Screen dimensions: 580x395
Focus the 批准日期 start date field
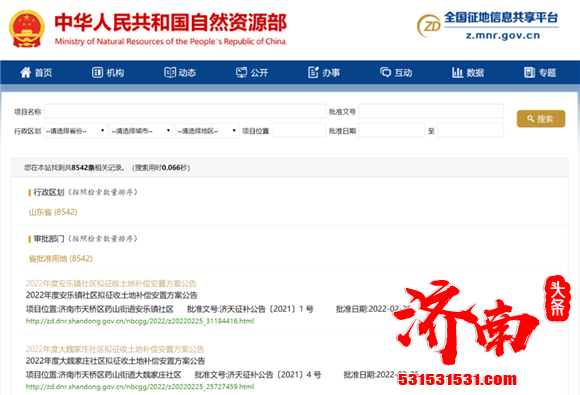tap(392, 131)
